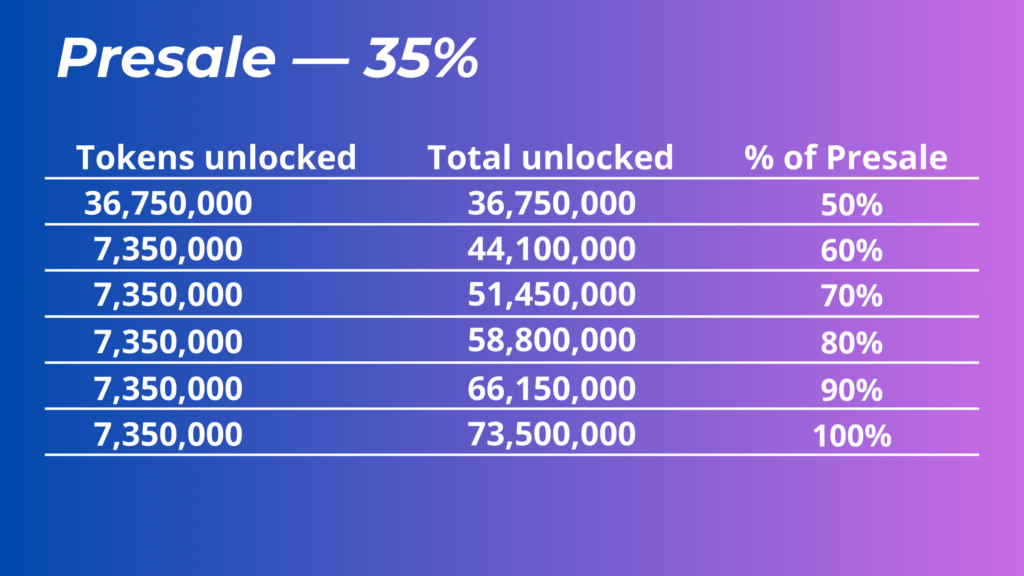Click the 70% presale value

[x=851, y=297]
